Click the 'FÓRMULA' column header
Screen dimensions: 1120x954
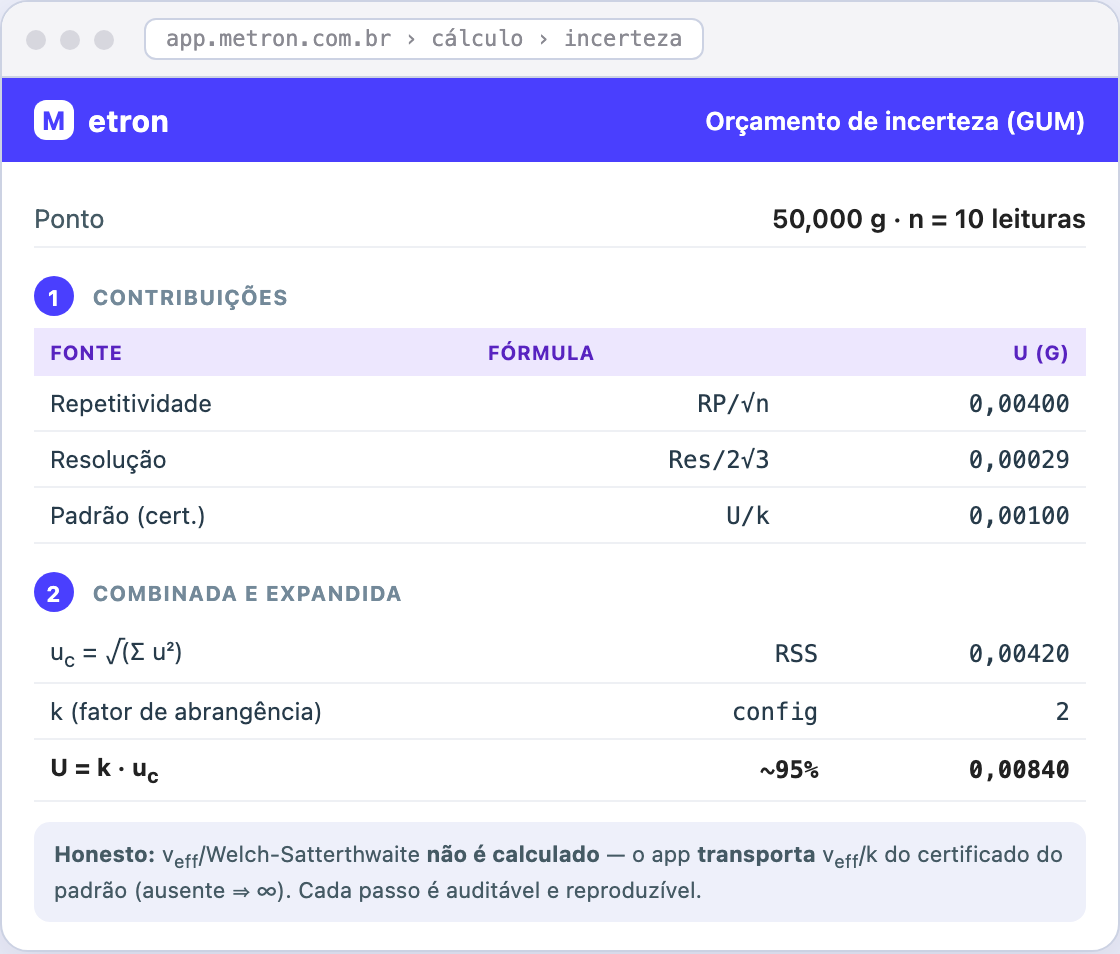coord(541,353)
